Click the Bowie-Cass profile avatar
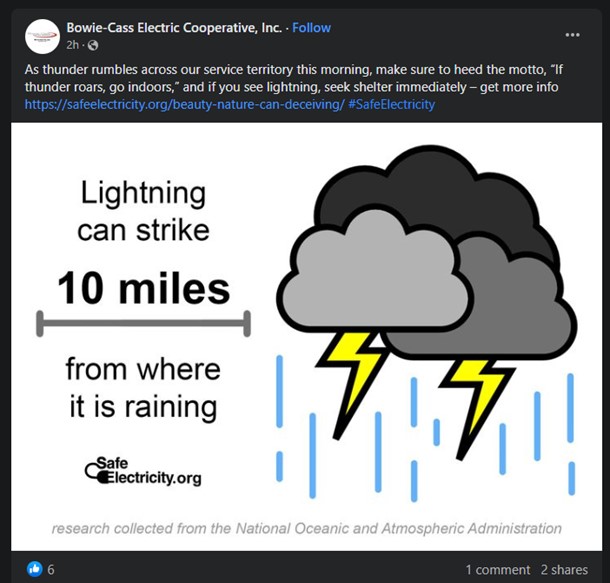The image size is (610, 583). [42, 36]
